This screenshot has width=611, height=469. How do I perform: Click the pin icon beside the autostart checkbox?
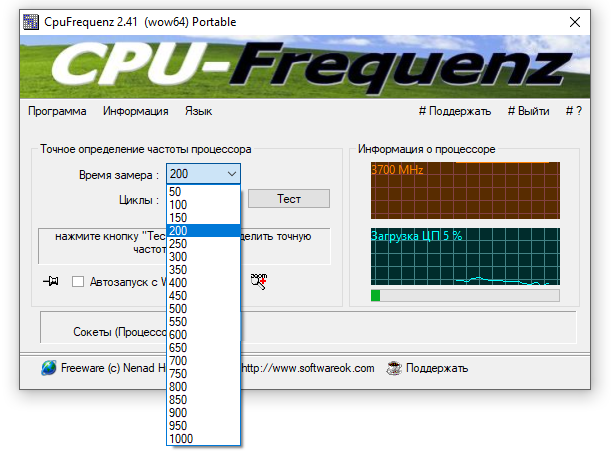coord(51,281)
